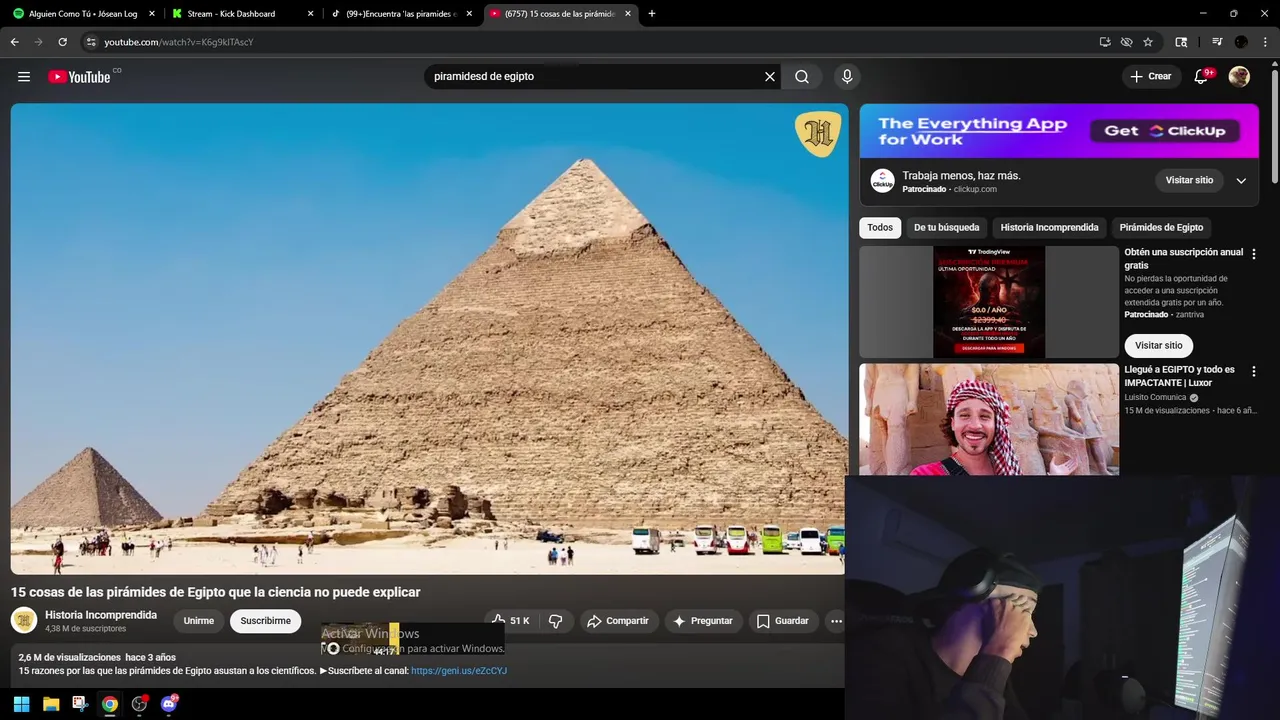Select the Historia Incomprendida chip
Screen dimensions: 1280x720
1049,228
